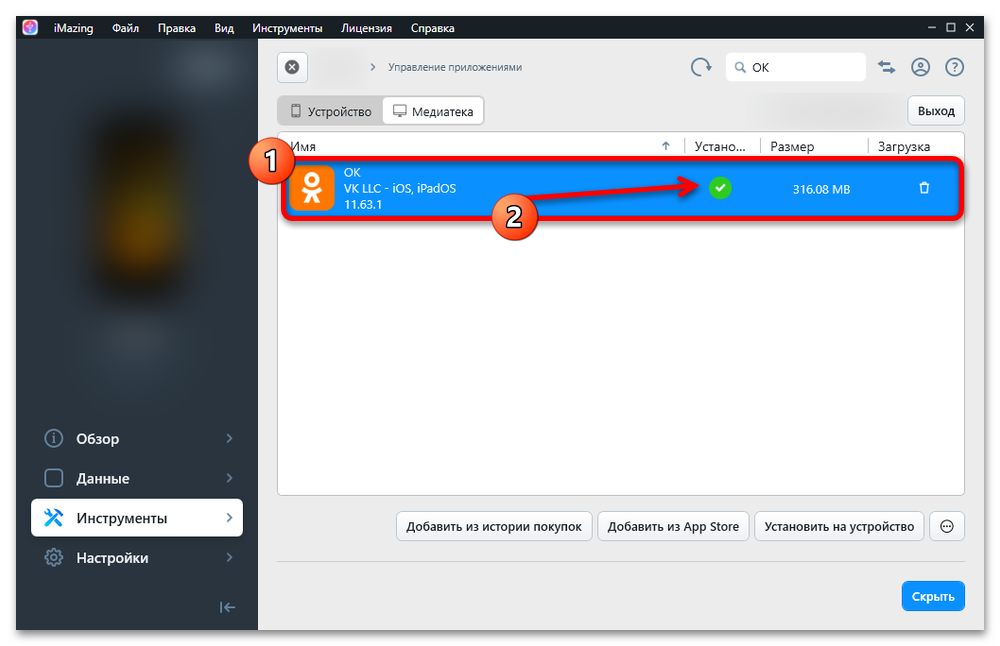Click the version 11.63.1 text

(x=363, y=204)
